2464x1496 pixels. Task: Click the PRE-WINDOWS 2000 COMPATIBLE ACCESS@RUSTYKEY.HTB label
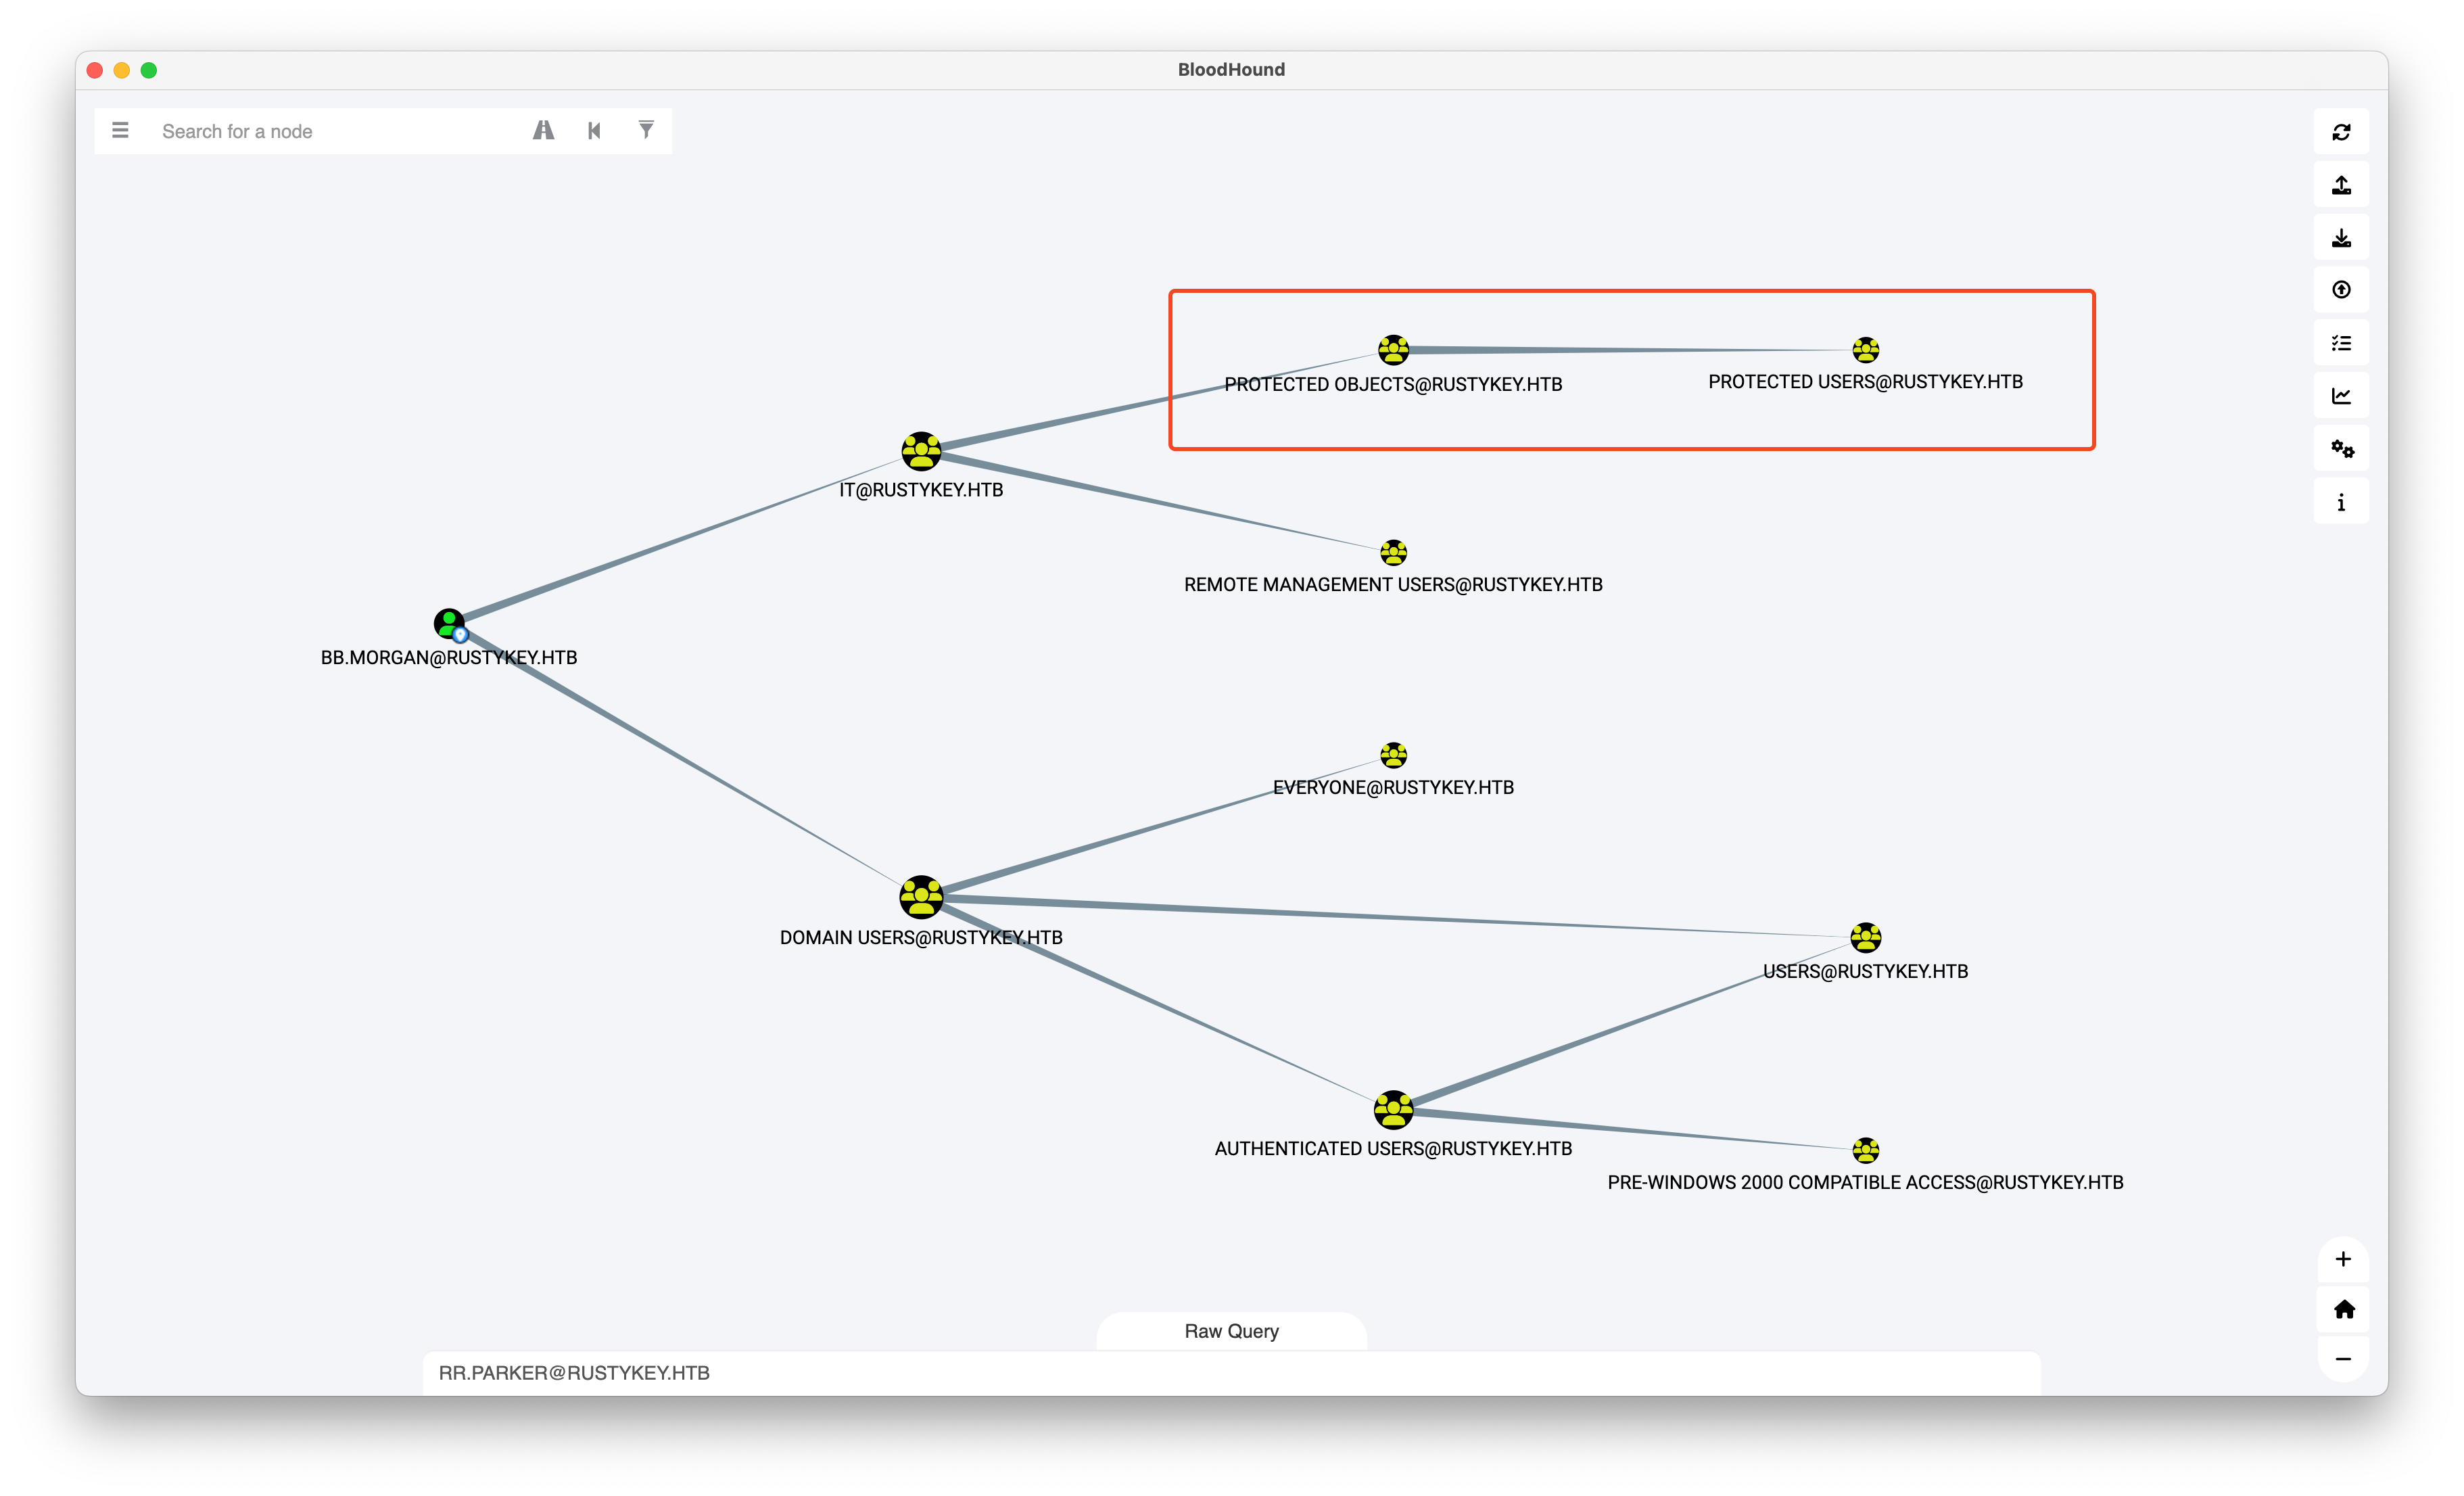(x=1865, y=1183)
